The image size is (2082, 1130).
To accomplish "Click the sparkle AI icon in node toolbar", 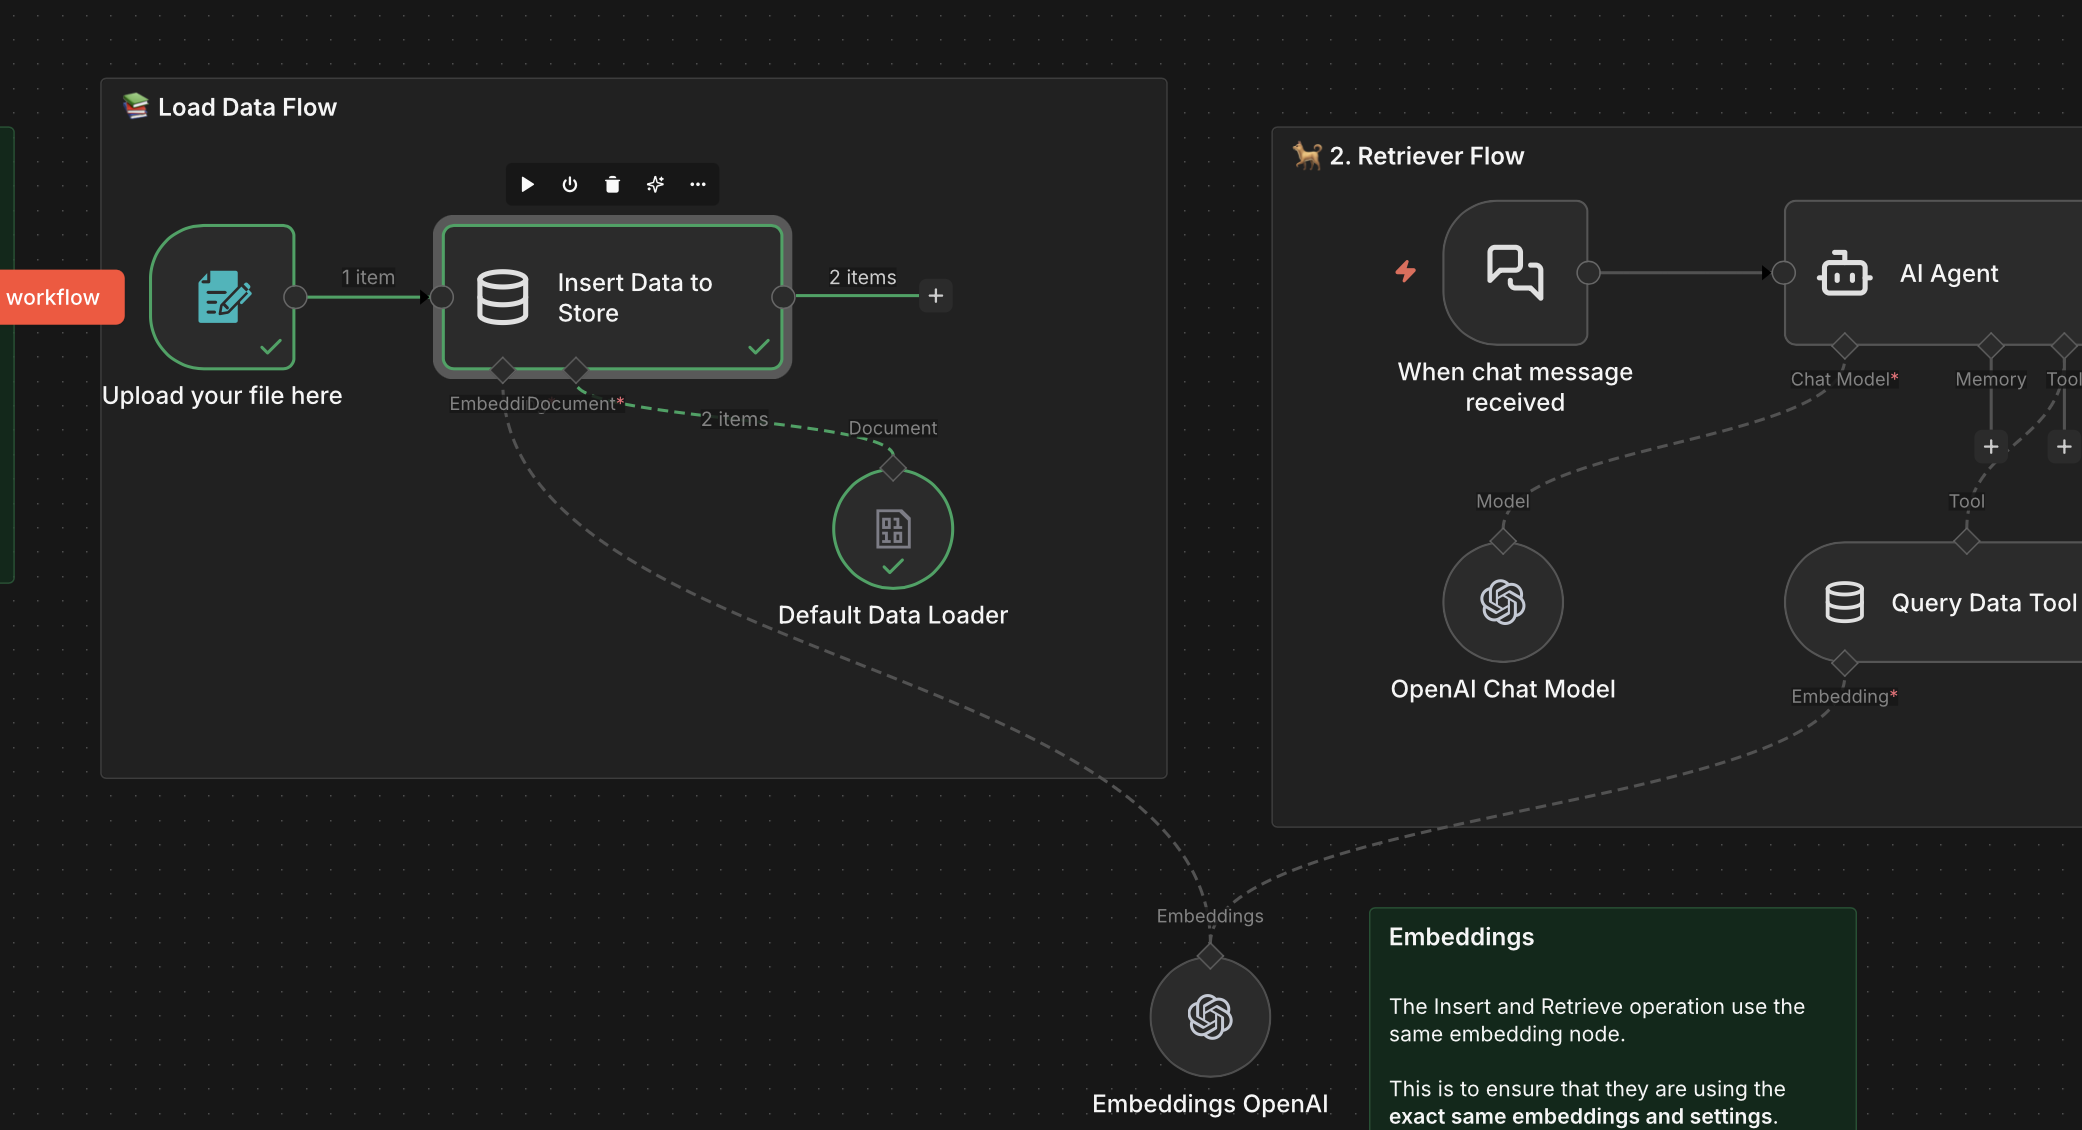I will tap(655, 184).
